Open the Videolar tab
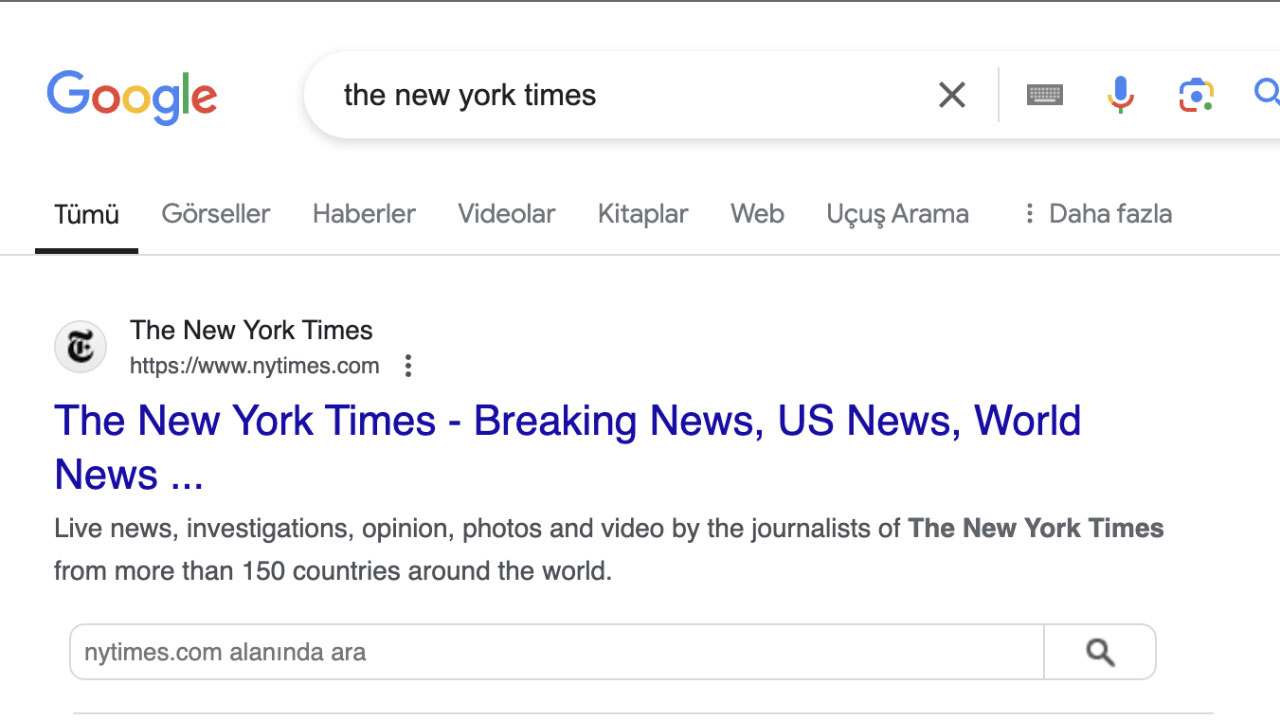Viewport: 1280px width, 720px height. 506,214
